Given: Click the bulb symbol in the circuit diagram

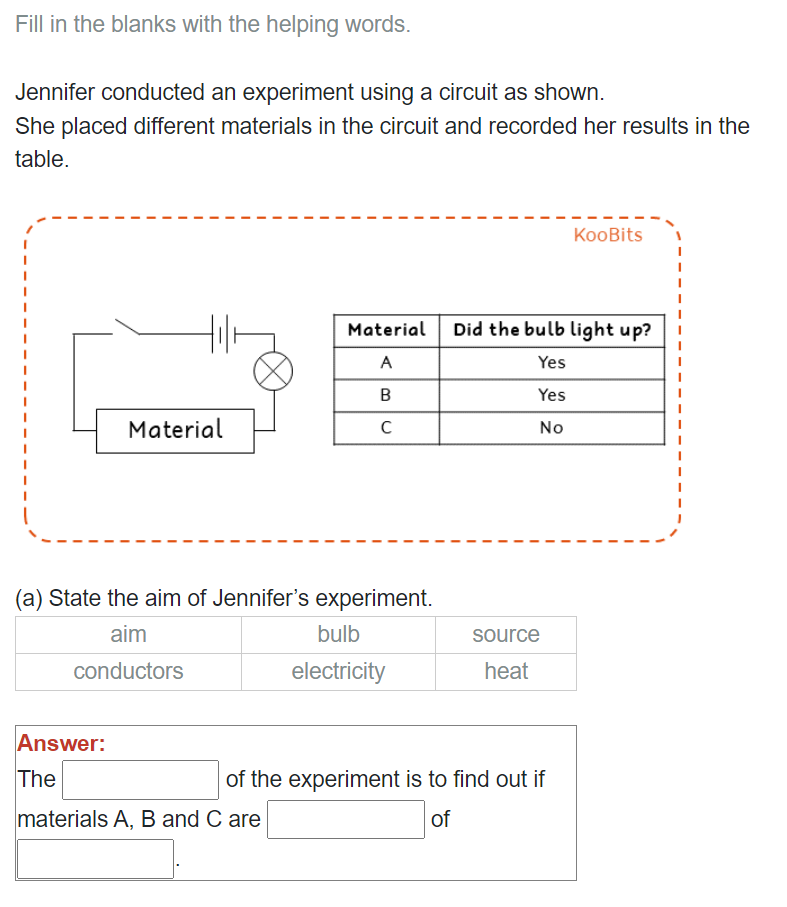Looking at the screenshot, I should pos(272,371).
